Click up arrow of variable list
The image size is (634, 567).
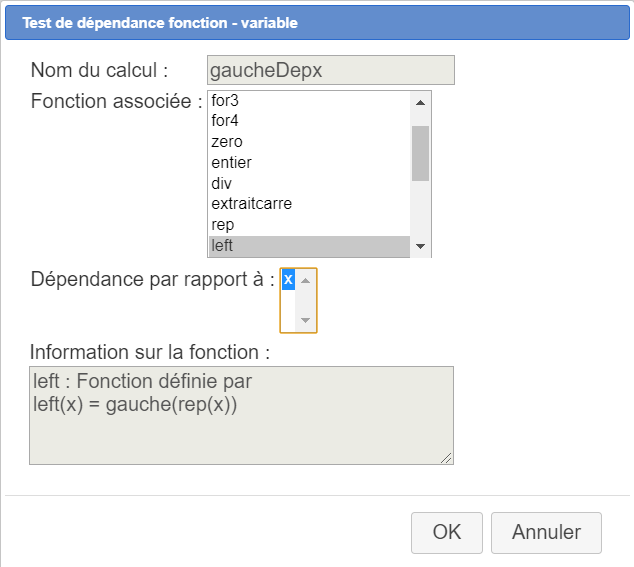pyautogui.click(x=306, y=280)
